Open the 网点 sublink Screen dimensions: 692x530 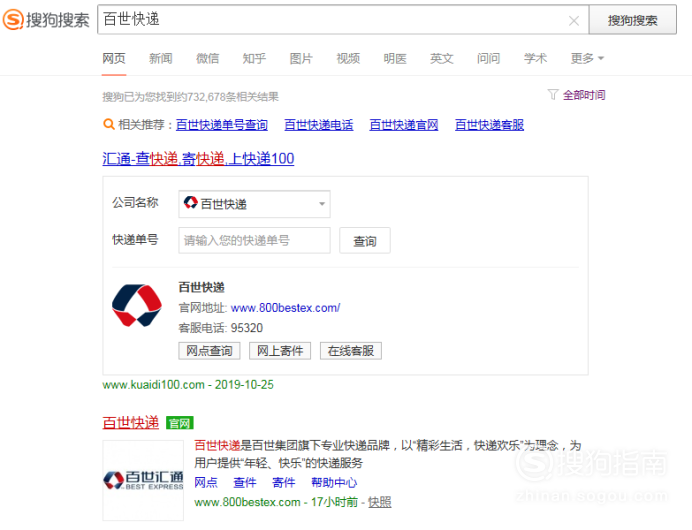click(206, 482)
